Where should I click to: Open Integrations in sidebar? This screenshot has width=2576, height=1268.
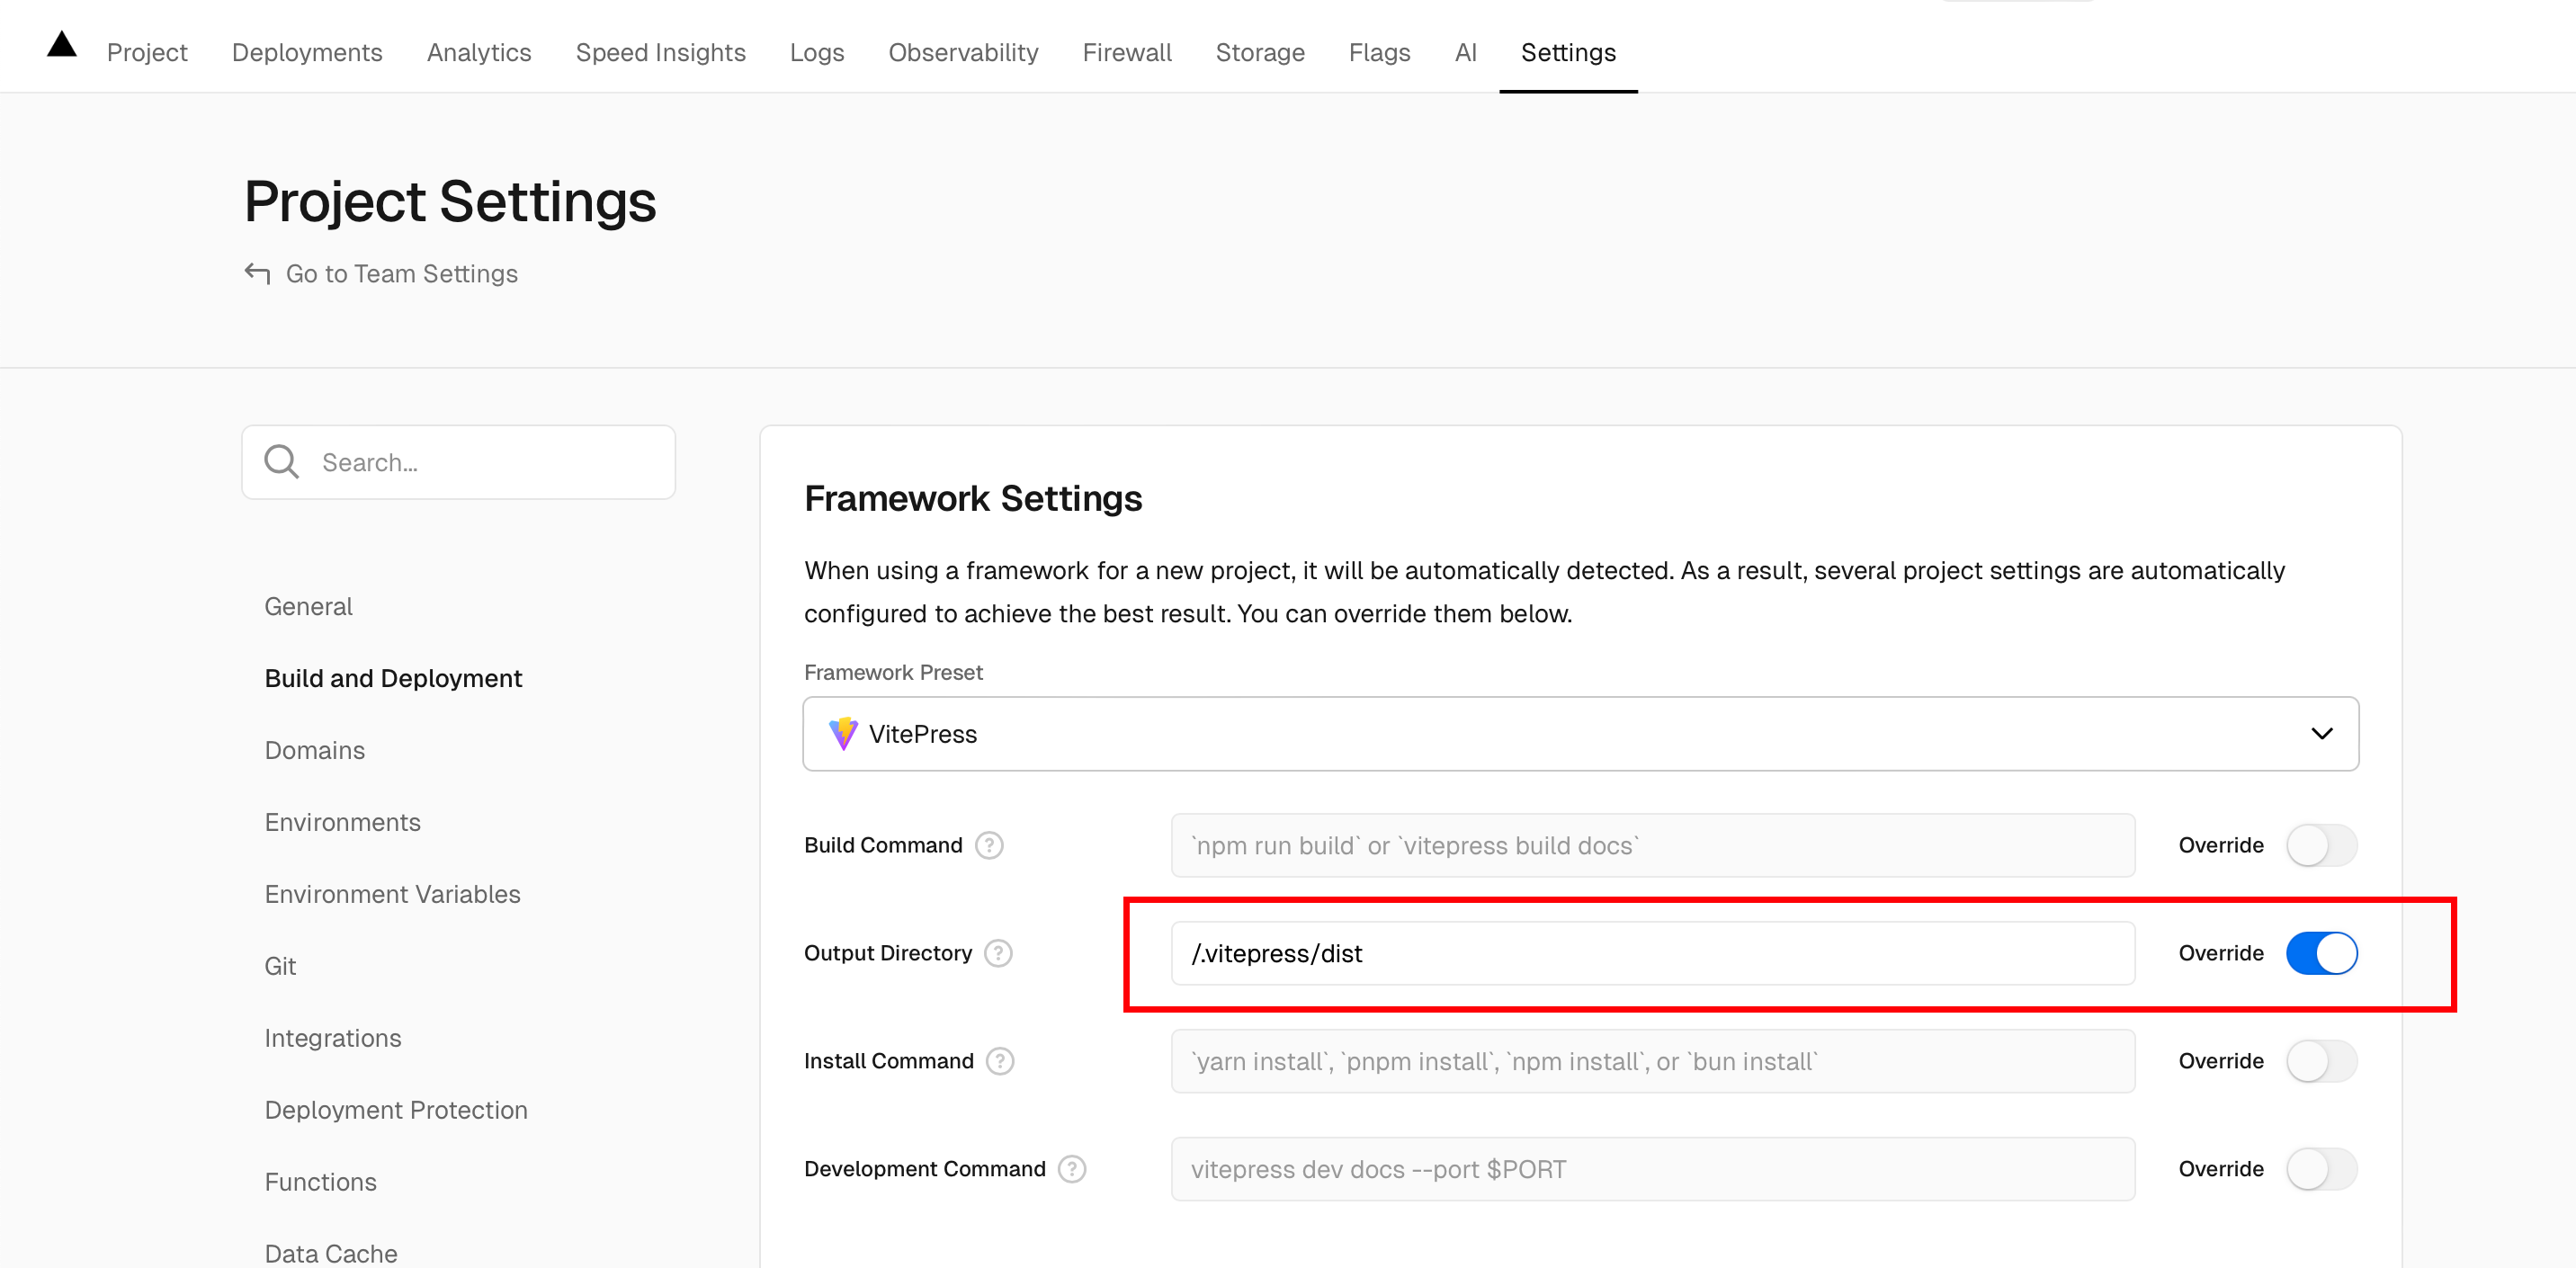(x=332, y=1038)
